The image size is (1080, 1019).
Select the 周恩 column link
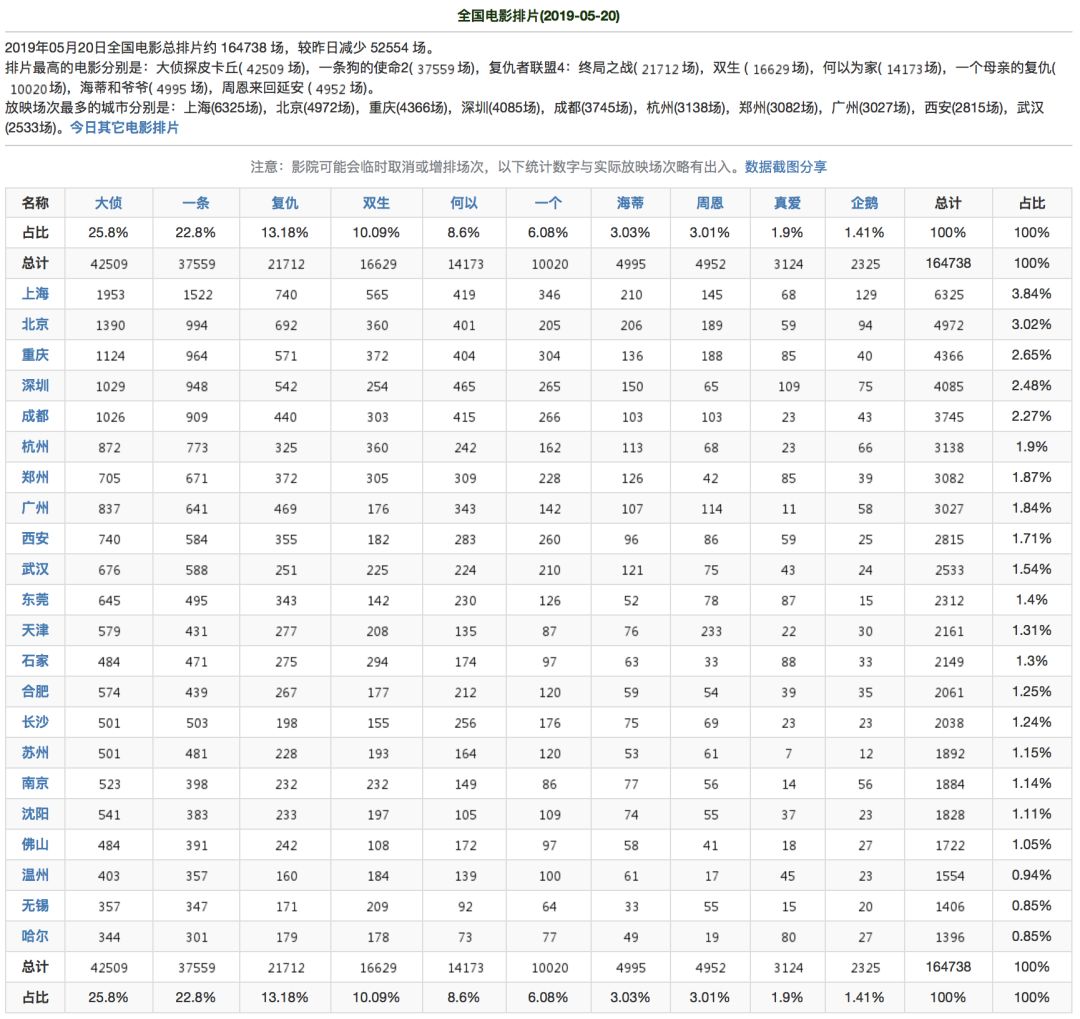coord(710,202)
